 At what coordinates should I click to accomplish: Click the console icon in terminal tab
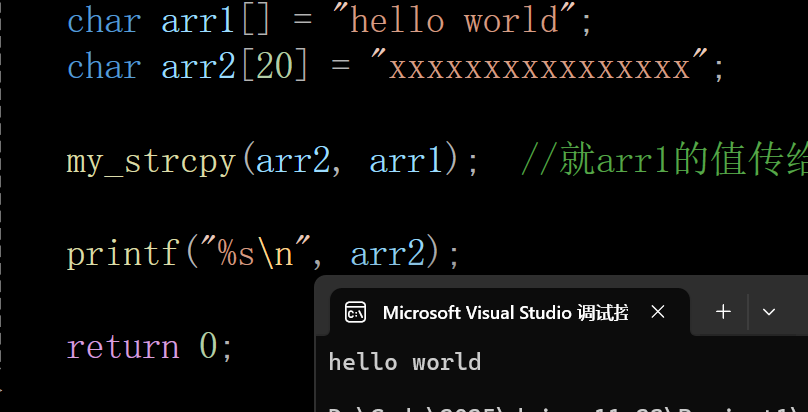coord(356,313)
